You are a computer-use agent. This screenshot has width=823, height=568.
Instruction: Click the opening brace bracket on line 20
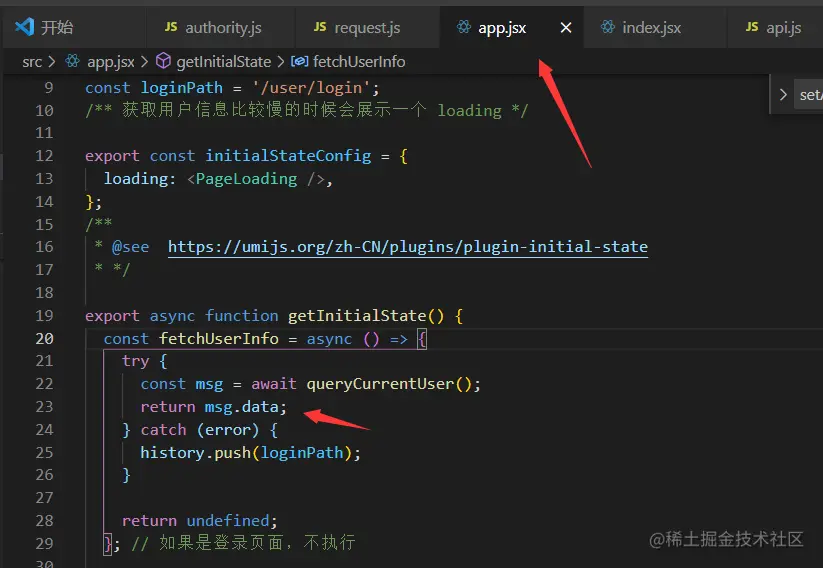click(x=421, y=339)
